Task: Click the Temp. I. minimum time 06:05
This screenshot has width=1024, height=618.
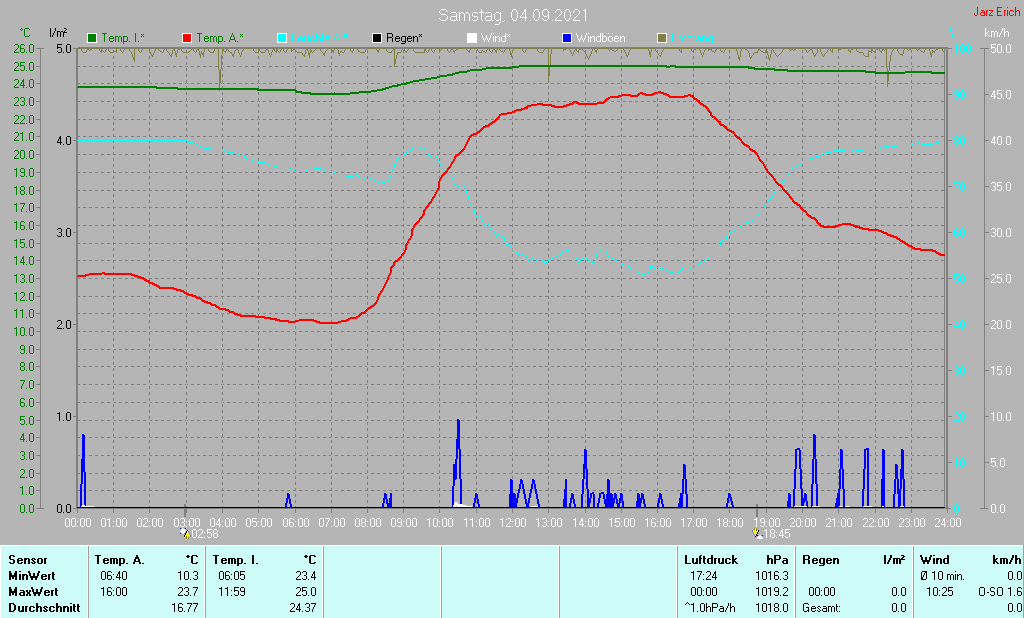Action: click(232, 576)
